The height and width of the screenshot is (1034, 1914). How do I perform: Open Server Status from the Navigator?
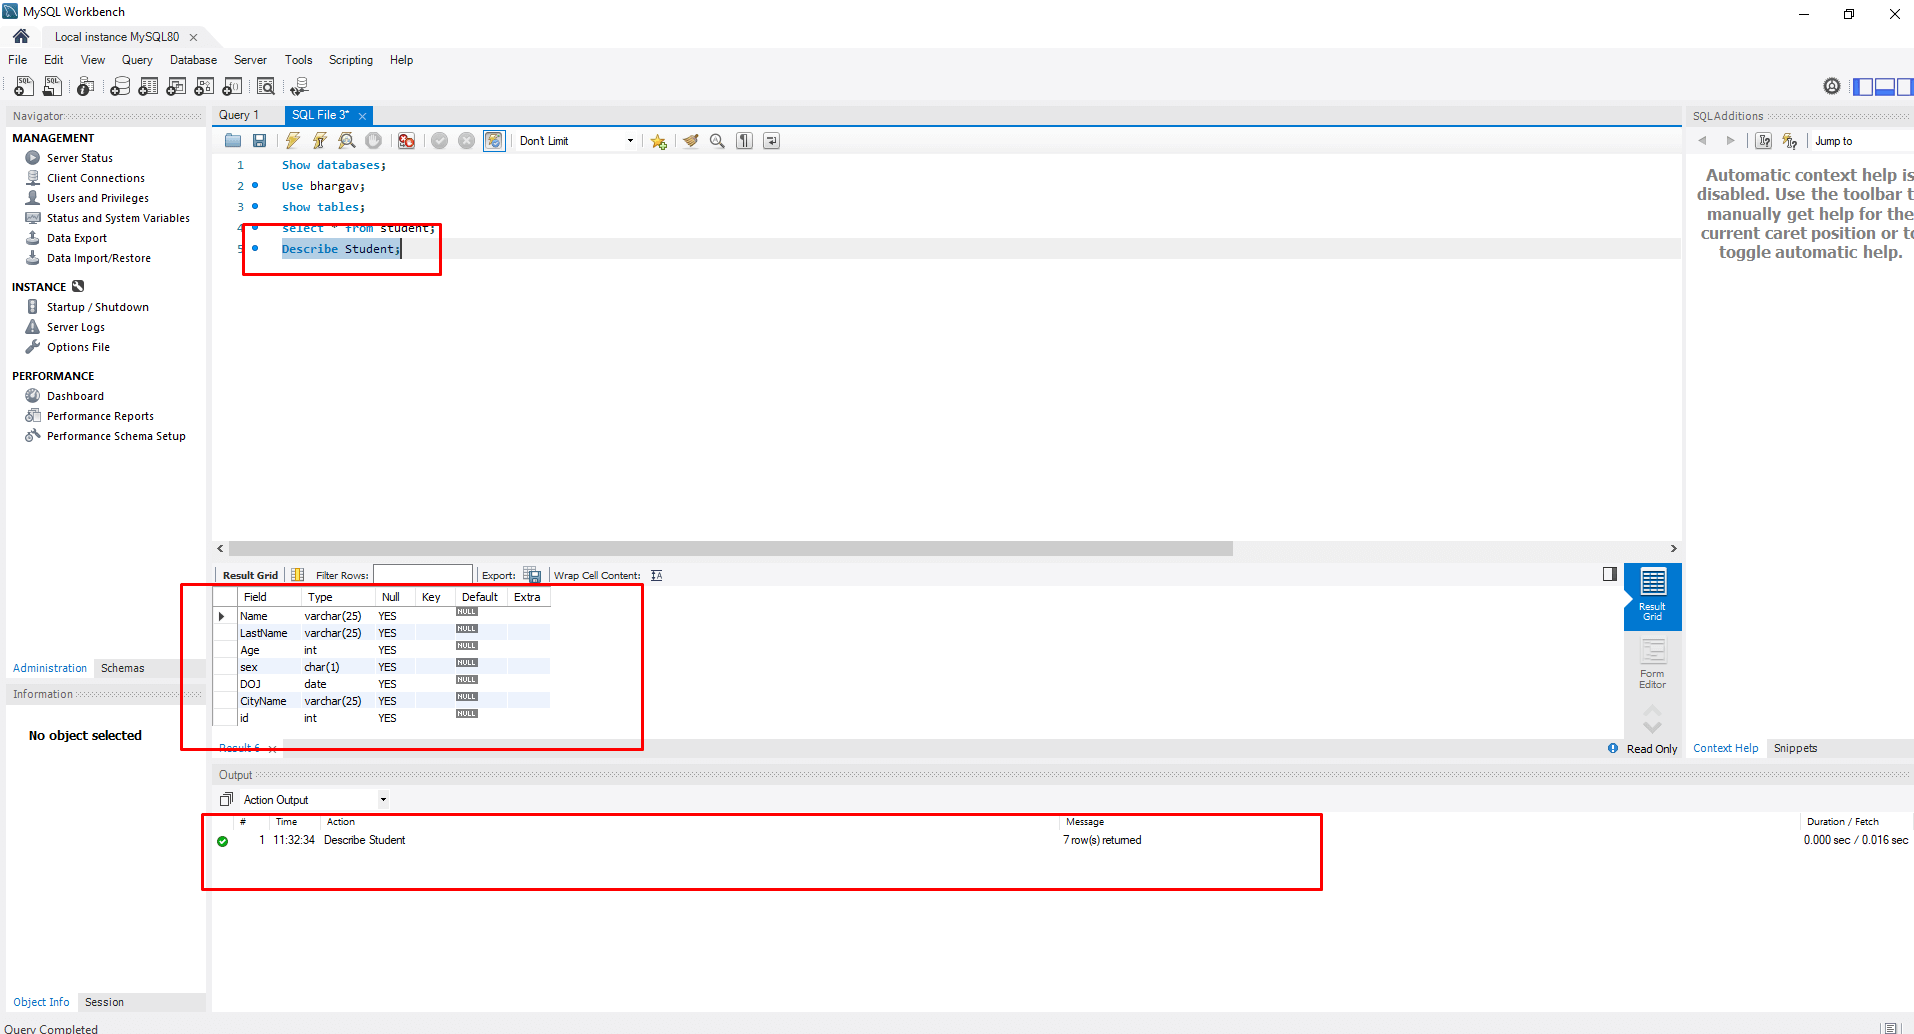pyautogui.click(x=78, y=157)
